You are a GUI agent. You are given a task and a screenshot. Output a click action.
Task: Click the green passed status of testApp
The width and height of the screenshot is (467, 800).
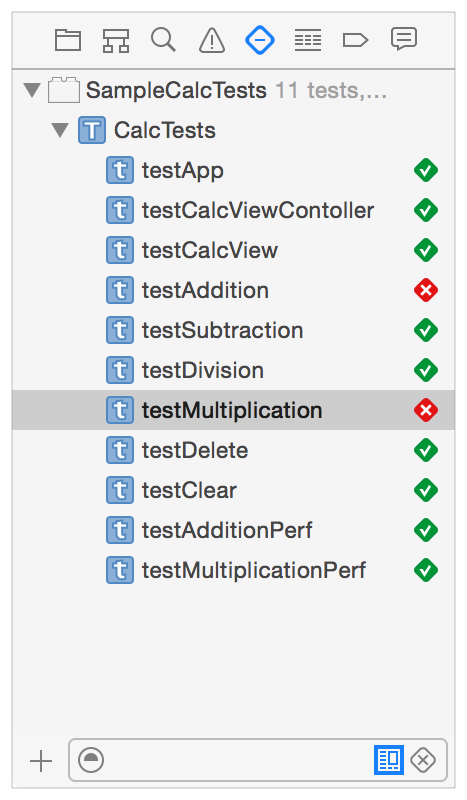[426, 170]
